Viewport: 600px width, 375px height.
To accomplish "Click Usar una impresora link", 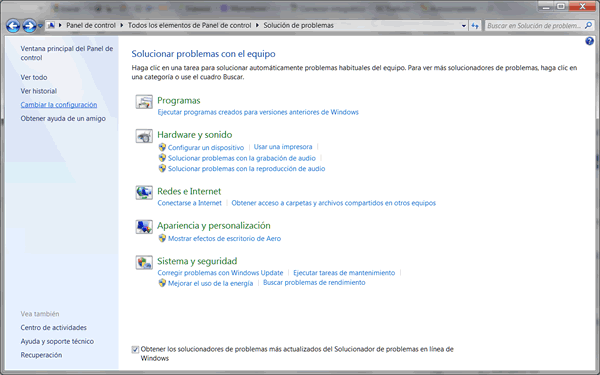I will click(283, 147).
